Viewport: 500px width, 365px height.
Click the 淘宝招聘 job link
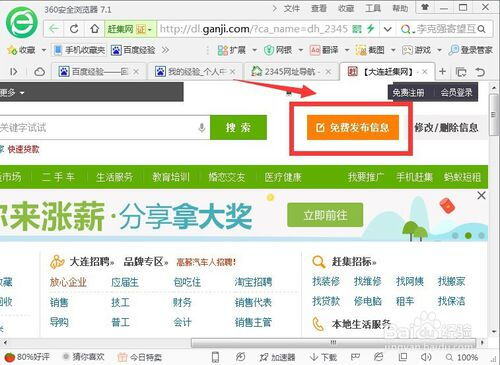pos(253,282)
